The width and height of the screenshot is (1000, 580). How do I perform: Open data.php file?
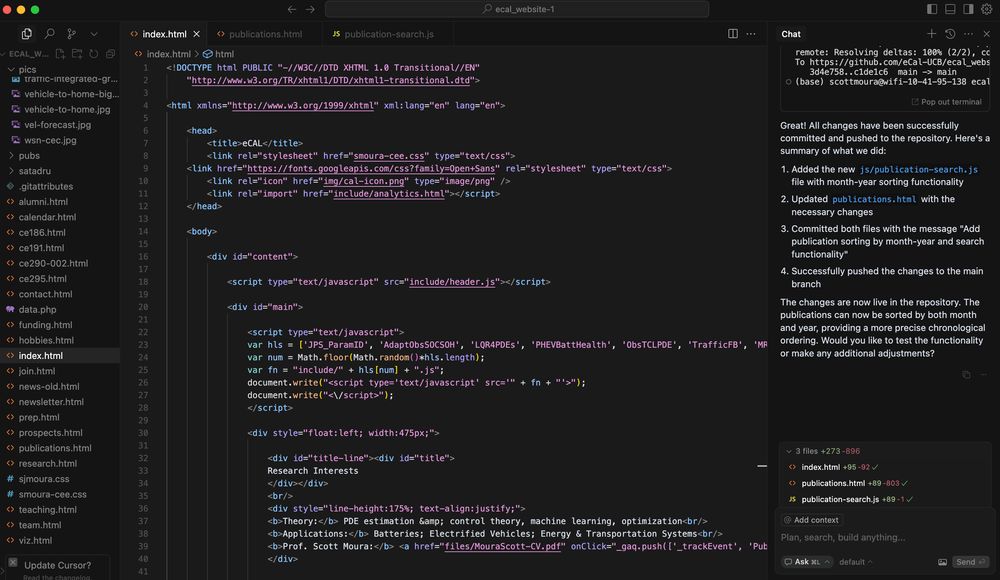38,309
